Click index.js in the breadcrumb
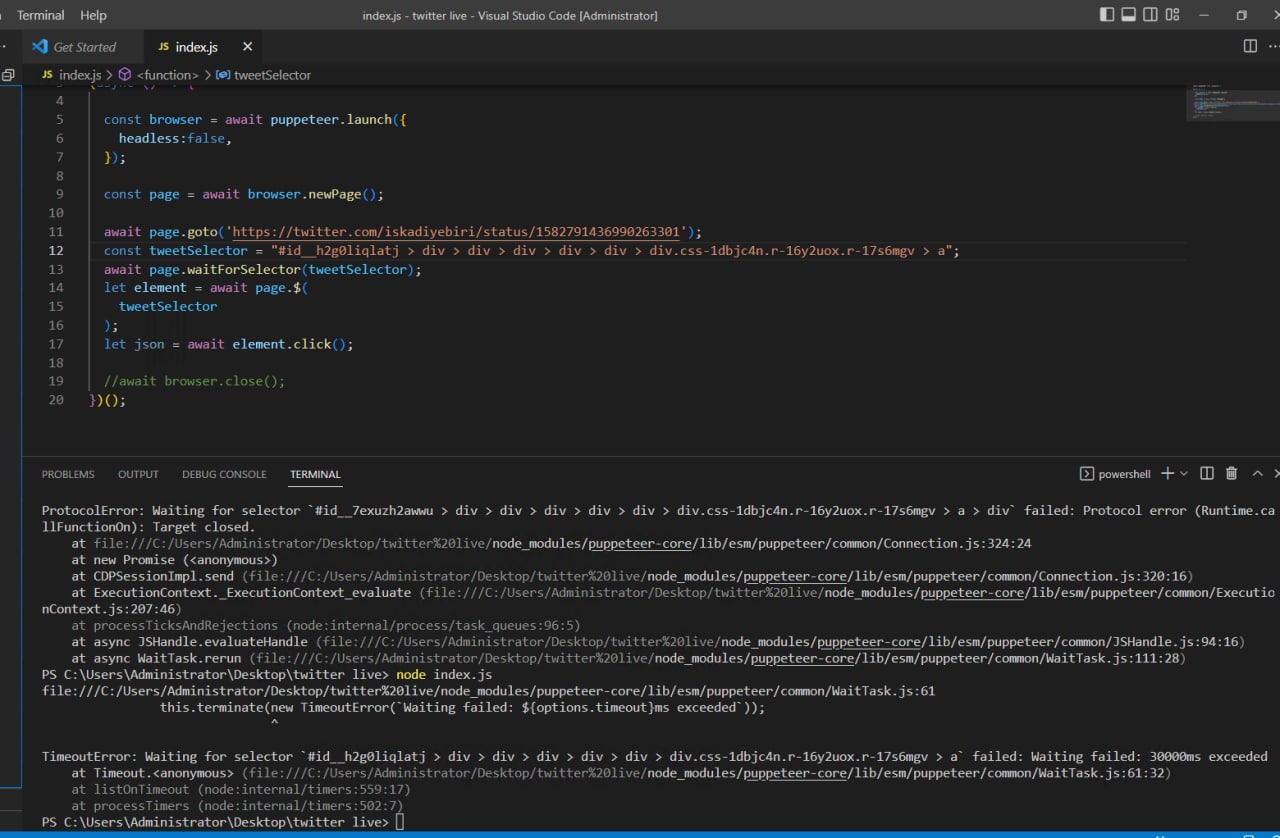Screen dimensions: 1280x838 (80, 75)
